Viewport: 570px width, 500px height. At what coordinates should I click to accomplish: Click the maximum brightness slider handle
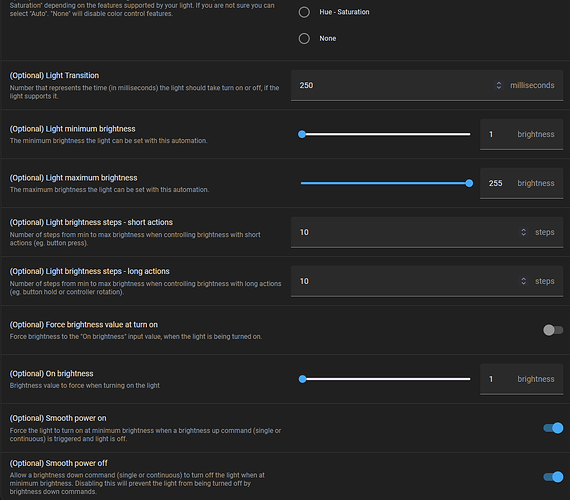[469, 183]
